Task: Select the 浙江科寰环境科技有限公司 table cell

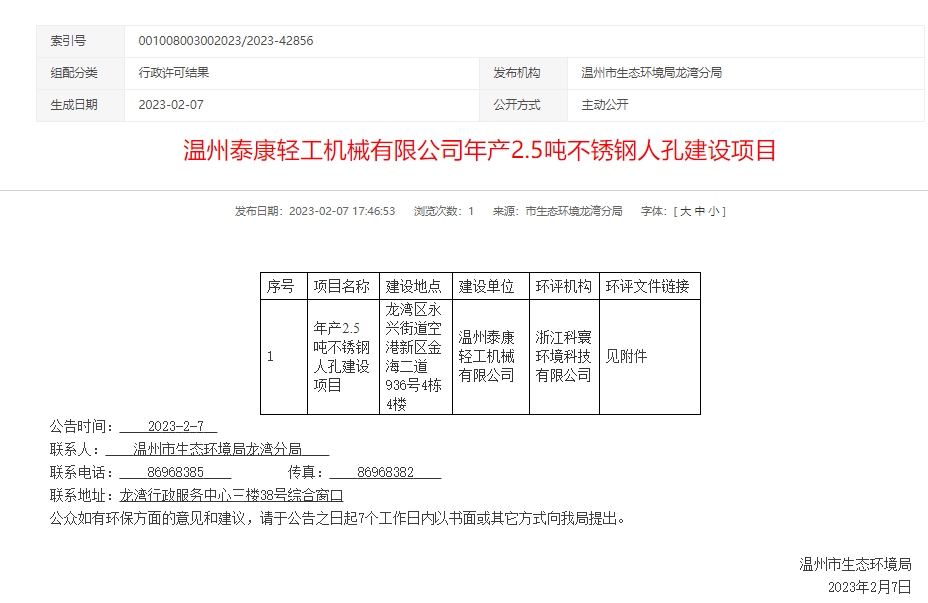Action: click(x=563, y=357)
